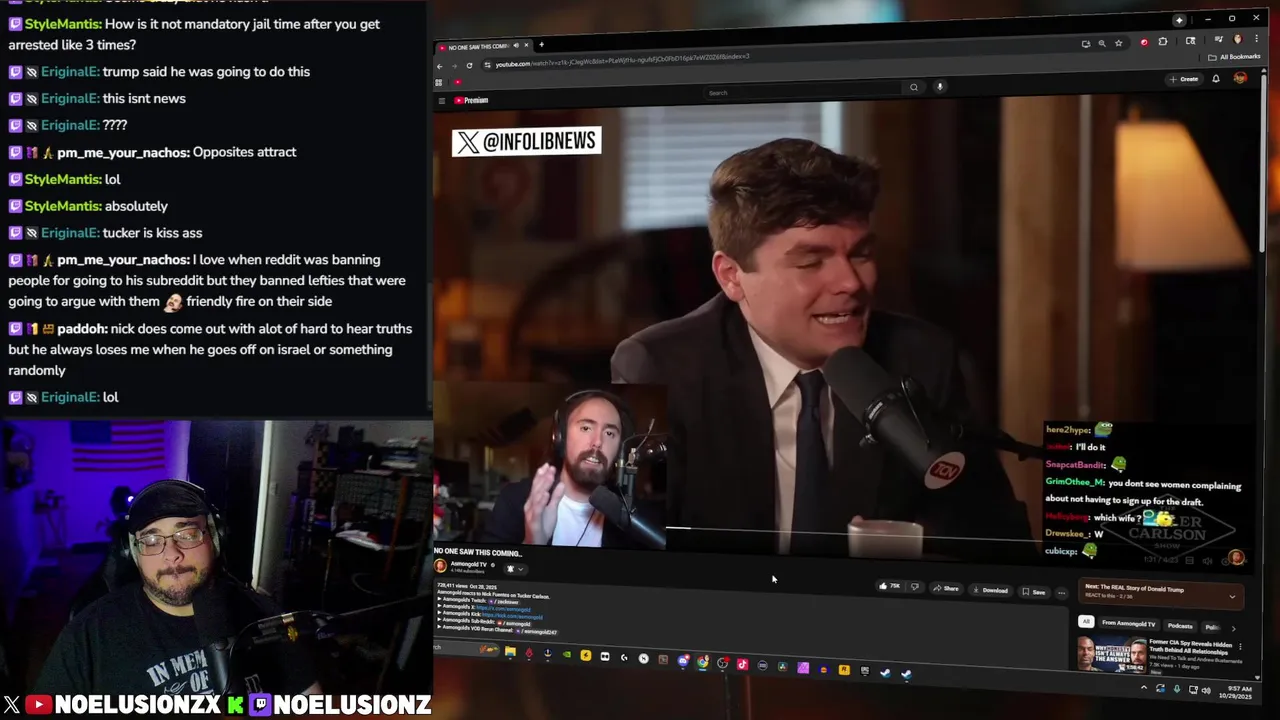Viewport: 1280px width, 720px height.
Task: Open TikTok in the taskbar
Action: (x=742, y=664)
